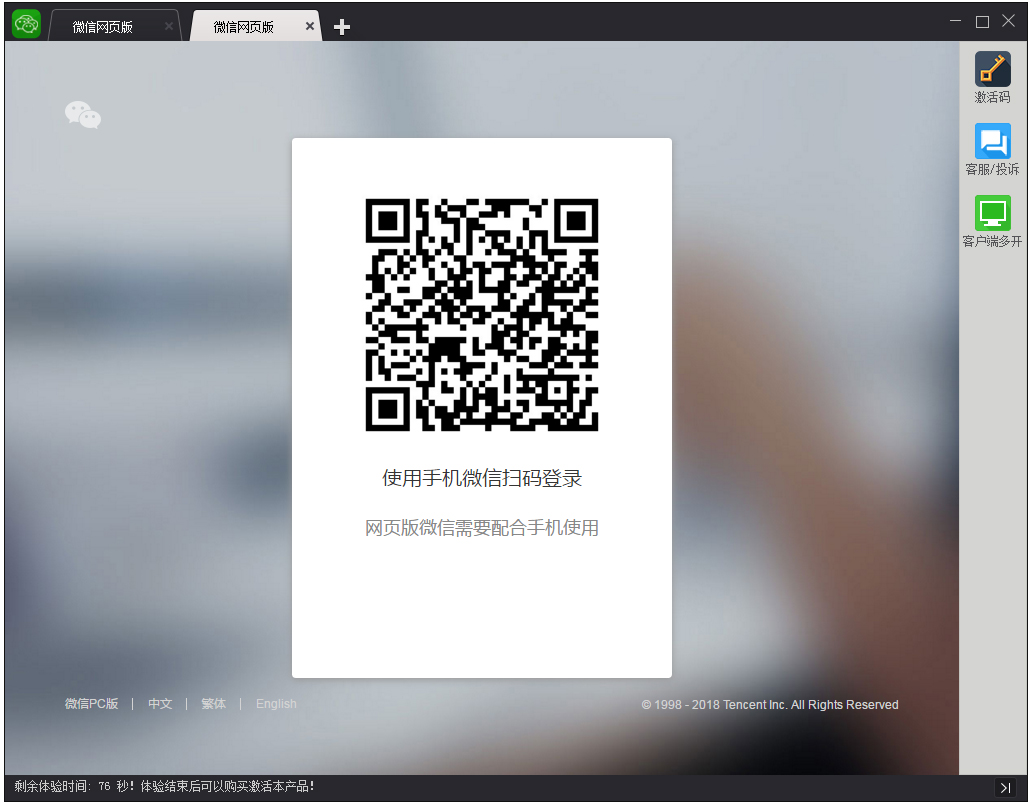This screenshot has width=1030, height=806.
Task: Open the 客服/投诉 chat bubble icon
Action: click(992, 141)
